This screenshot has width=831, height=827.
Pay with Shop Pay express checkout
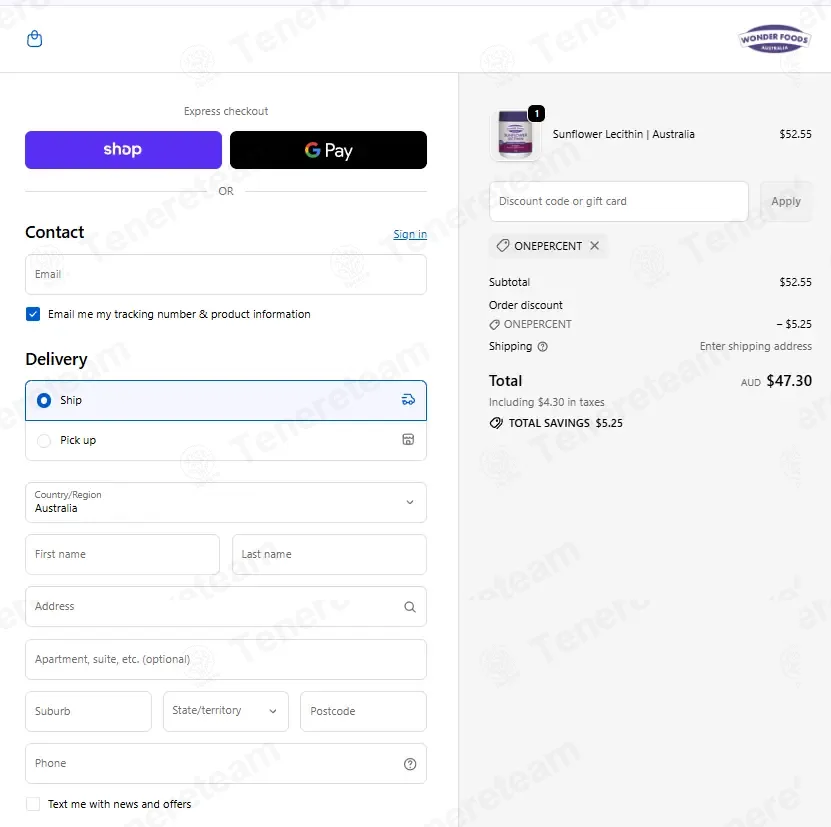(x=123, y=150)
